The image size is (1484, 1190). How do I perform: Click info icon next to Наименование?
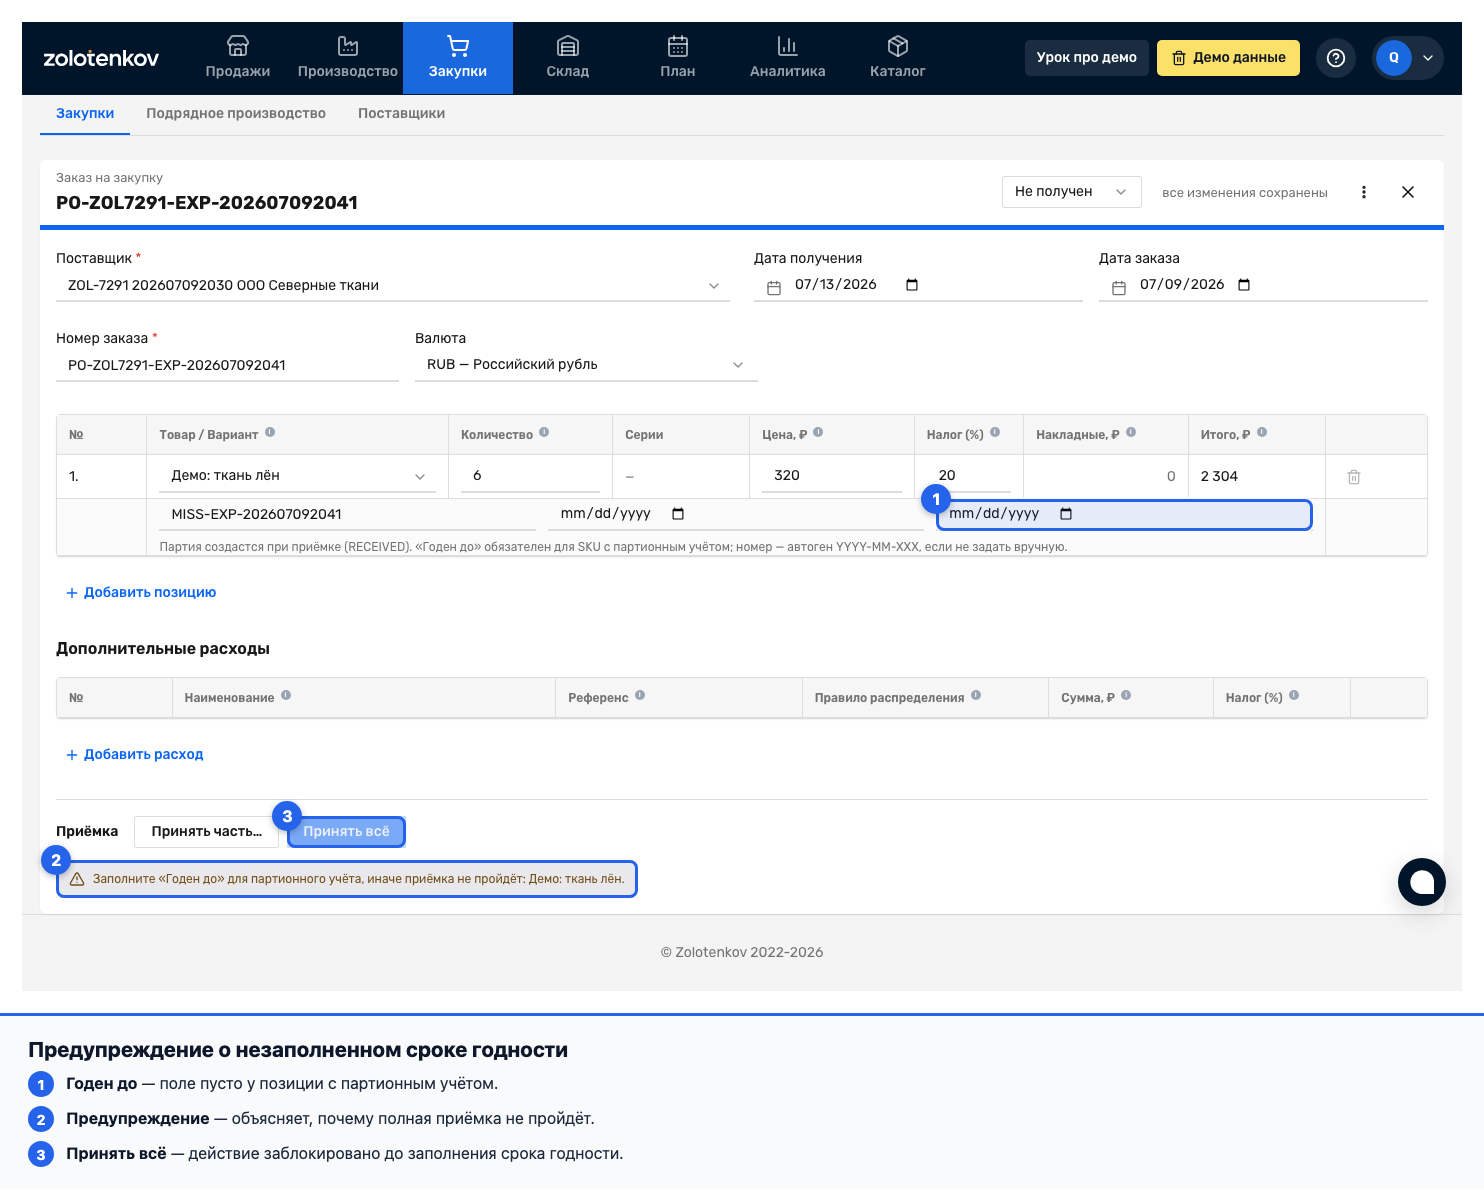(x=286, y=696)
